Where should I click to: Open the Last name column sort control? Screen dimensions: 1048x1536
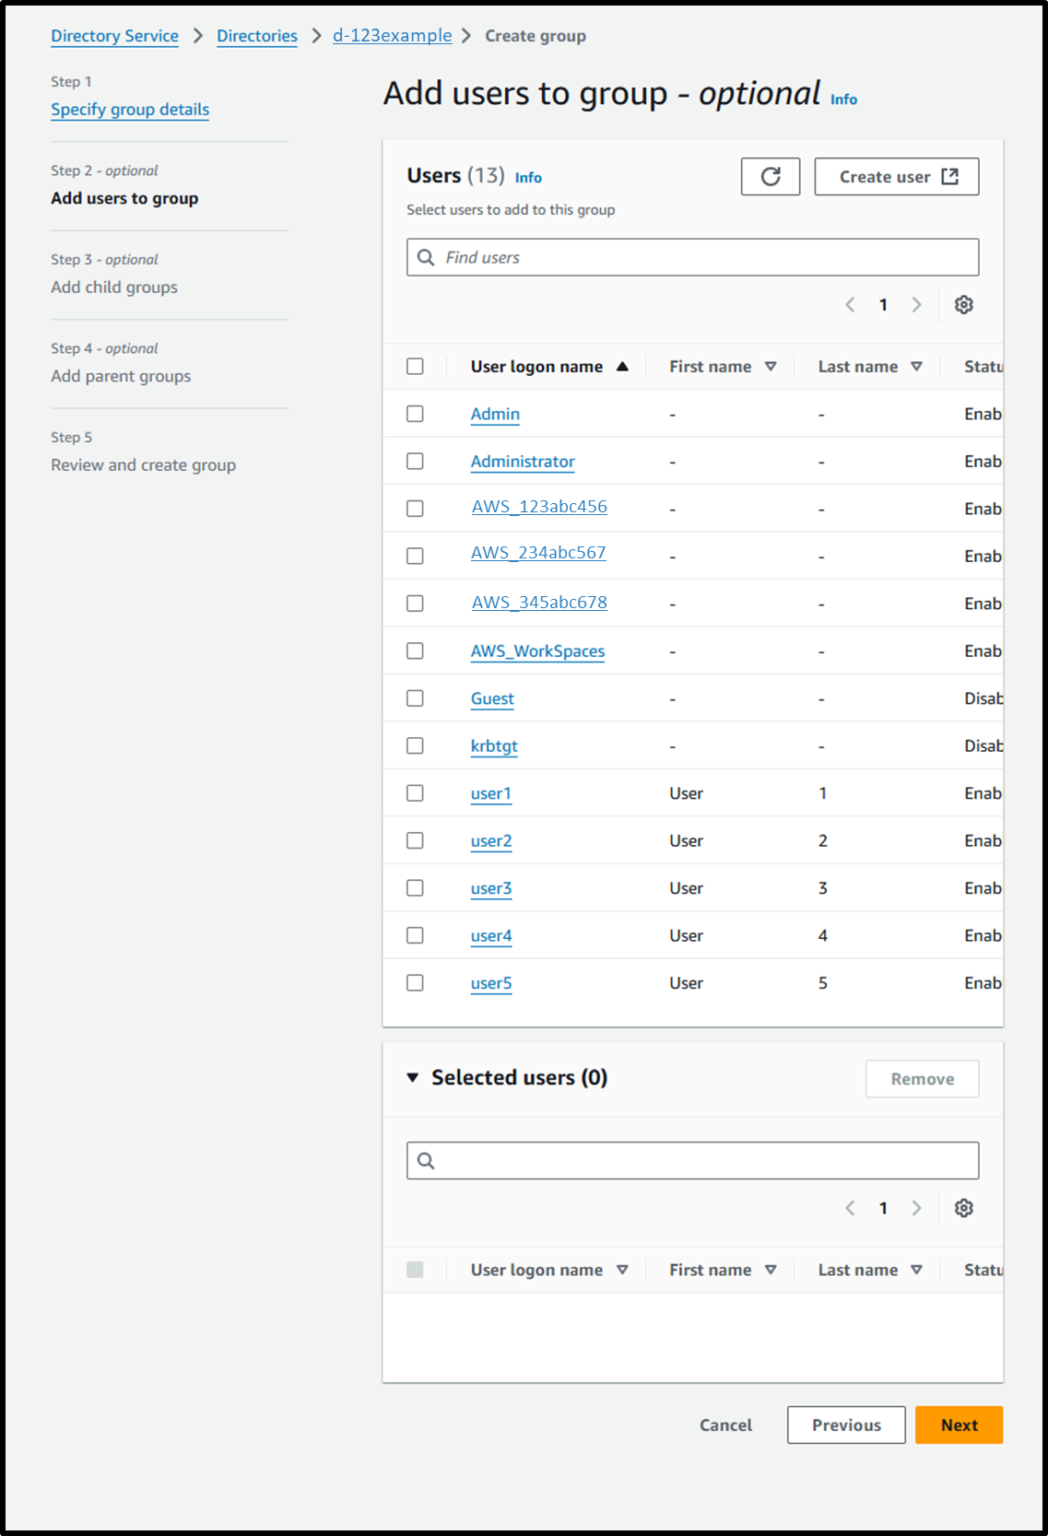pyautogui.click(x=917, y=366)
